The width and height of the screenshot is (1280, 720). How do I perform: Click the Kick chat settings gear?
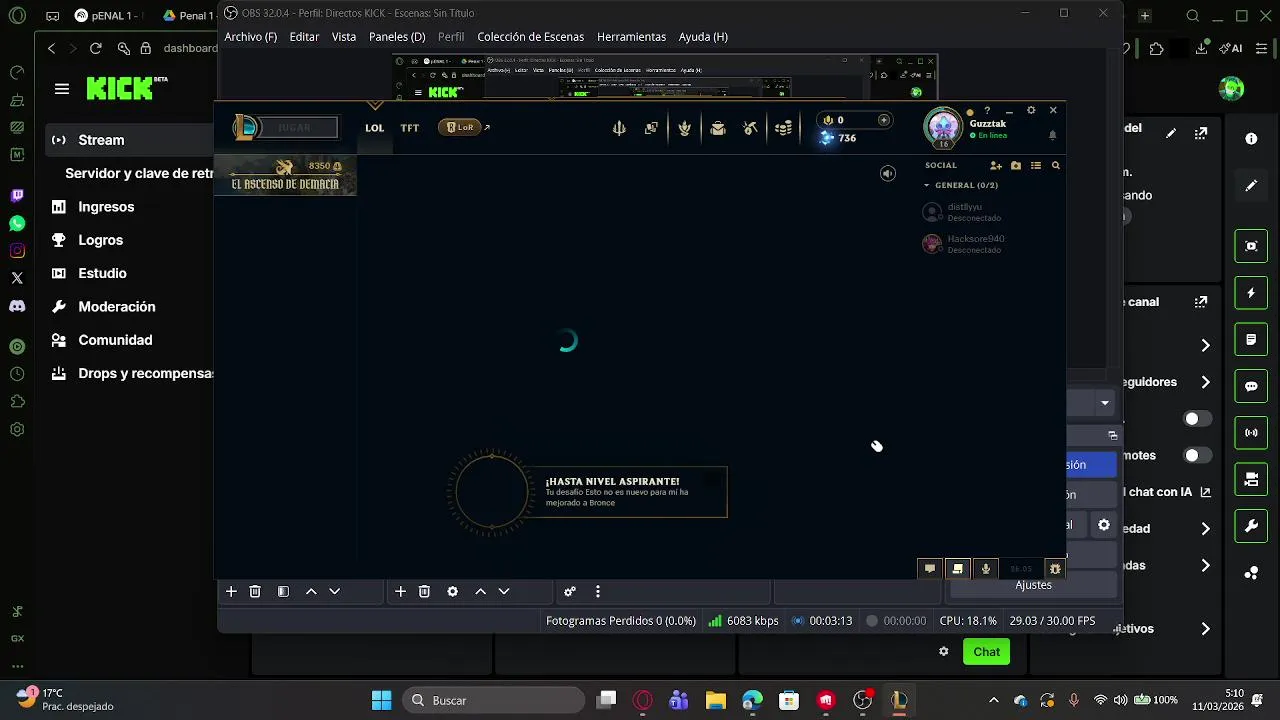click(943, 652)
